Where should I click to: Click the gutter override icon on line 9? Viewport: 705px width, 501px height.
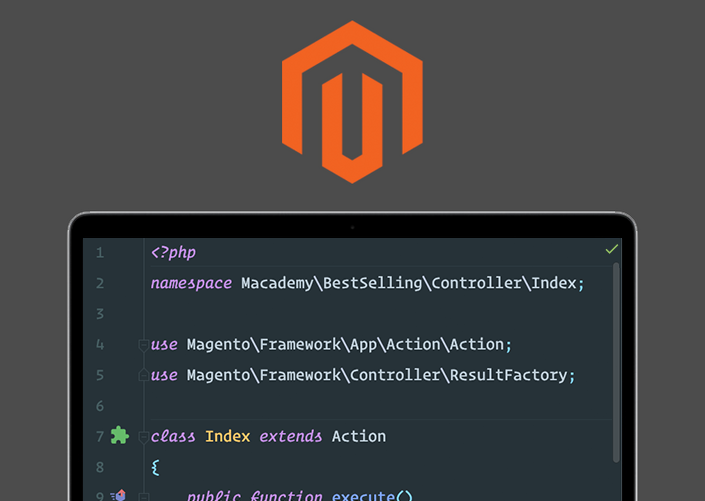[118, 495]
